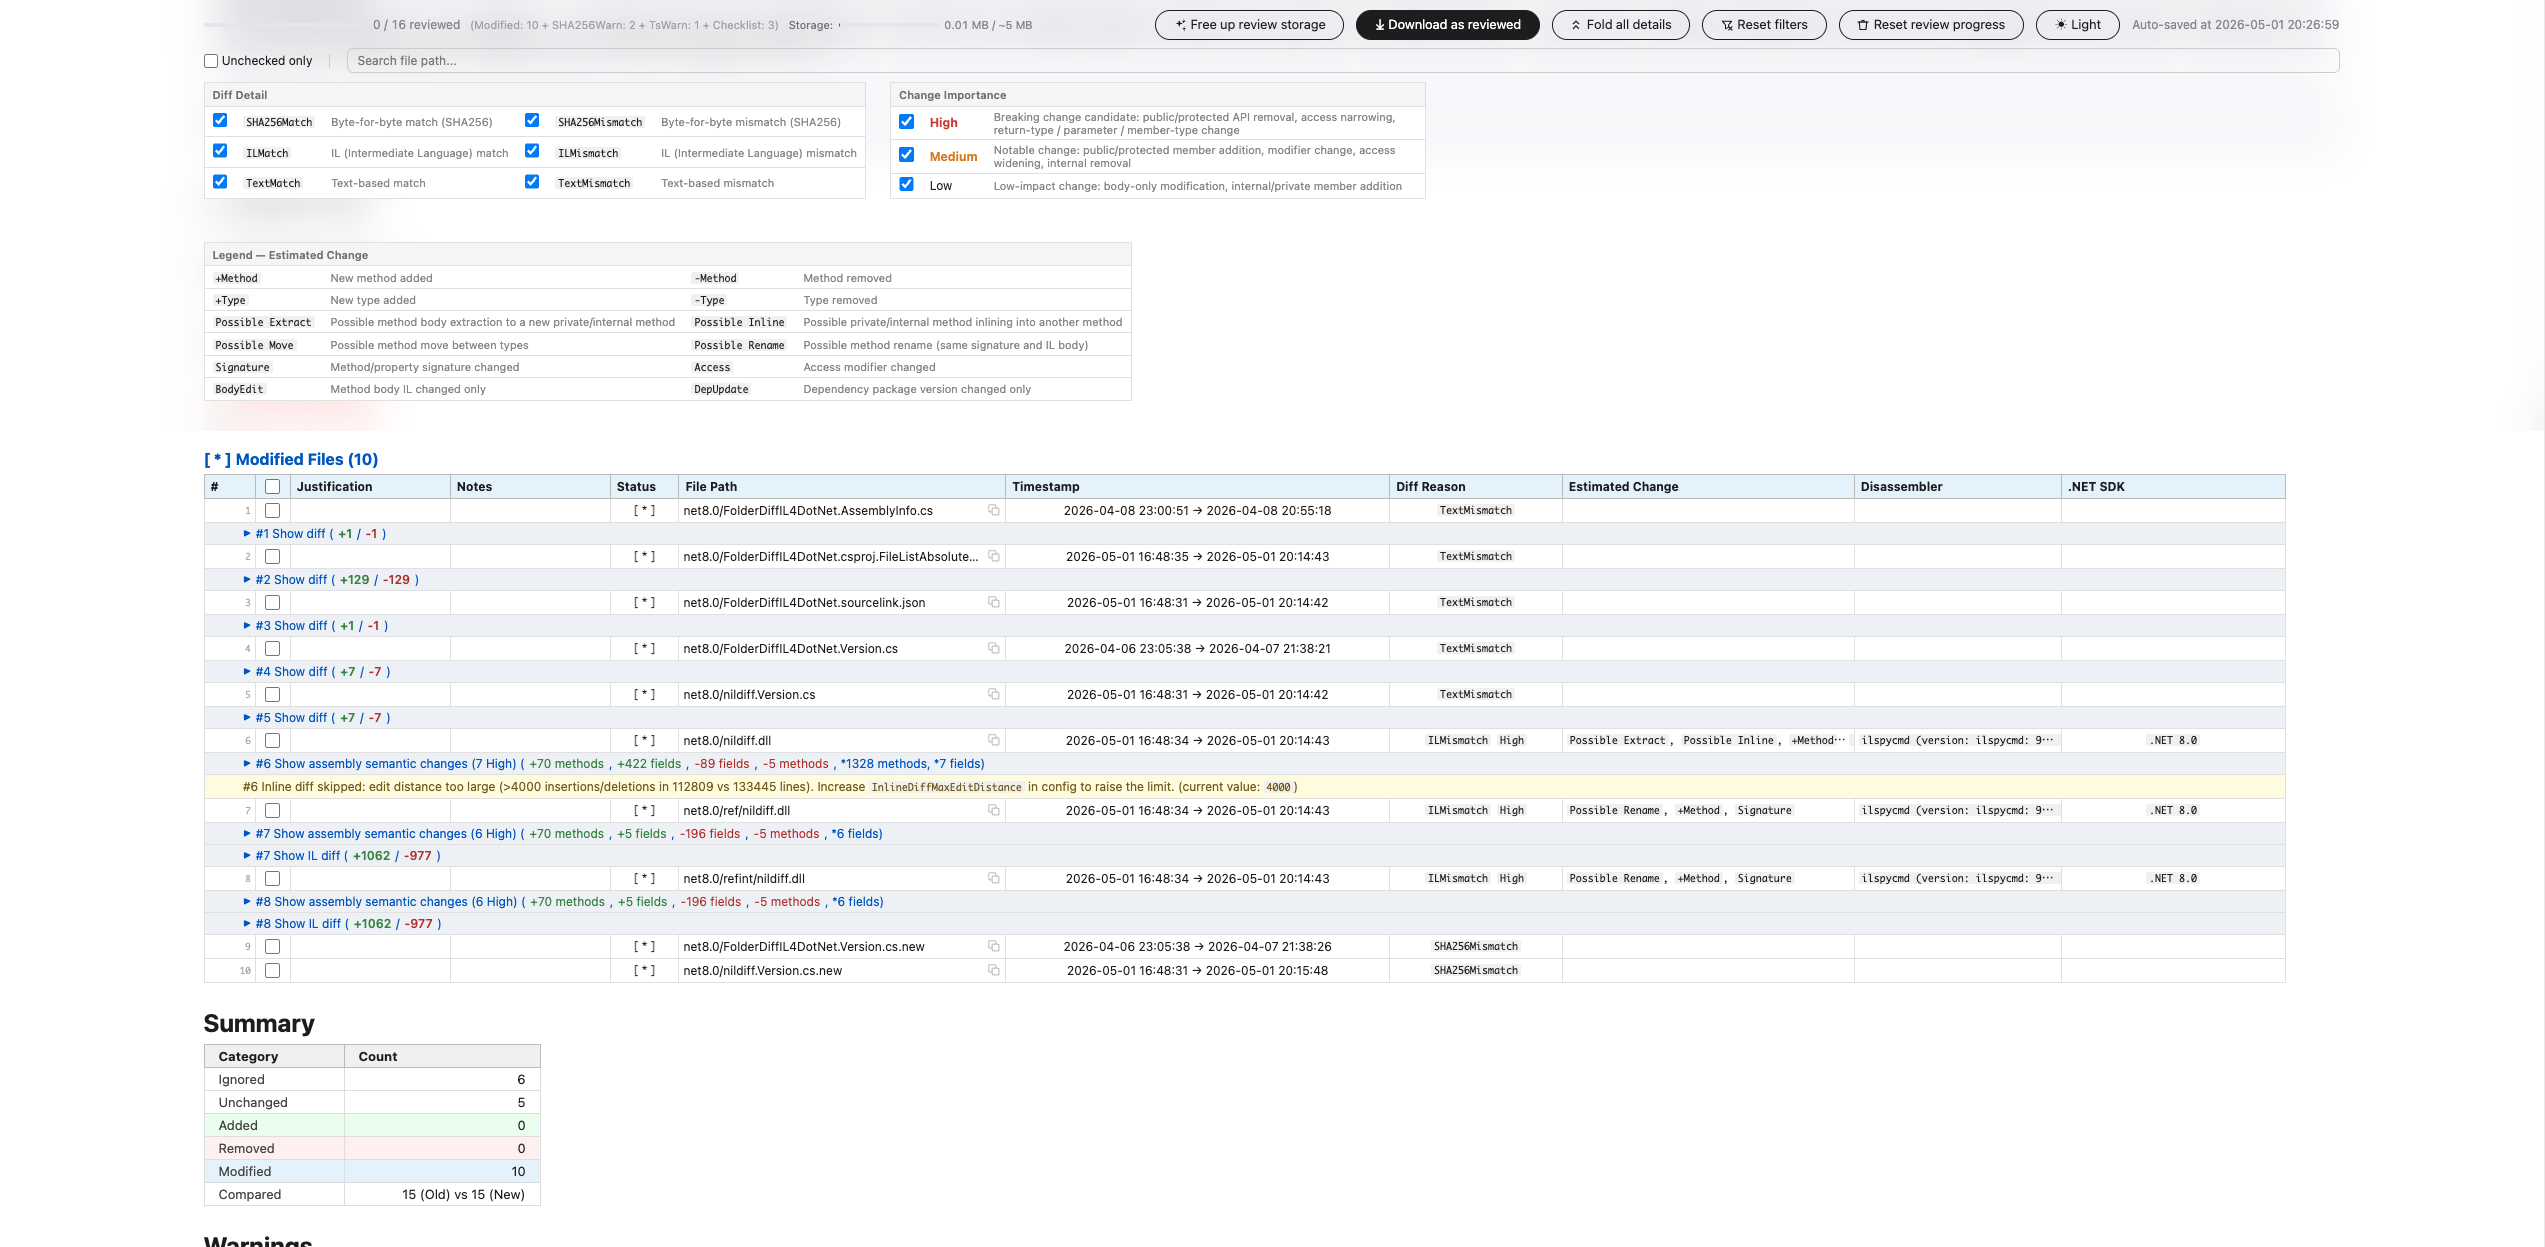This screenshot has height=1247, width=2545.
Task: Uncheck the Low importance filter
Action: pyautogui.click(x=906, y=184)
